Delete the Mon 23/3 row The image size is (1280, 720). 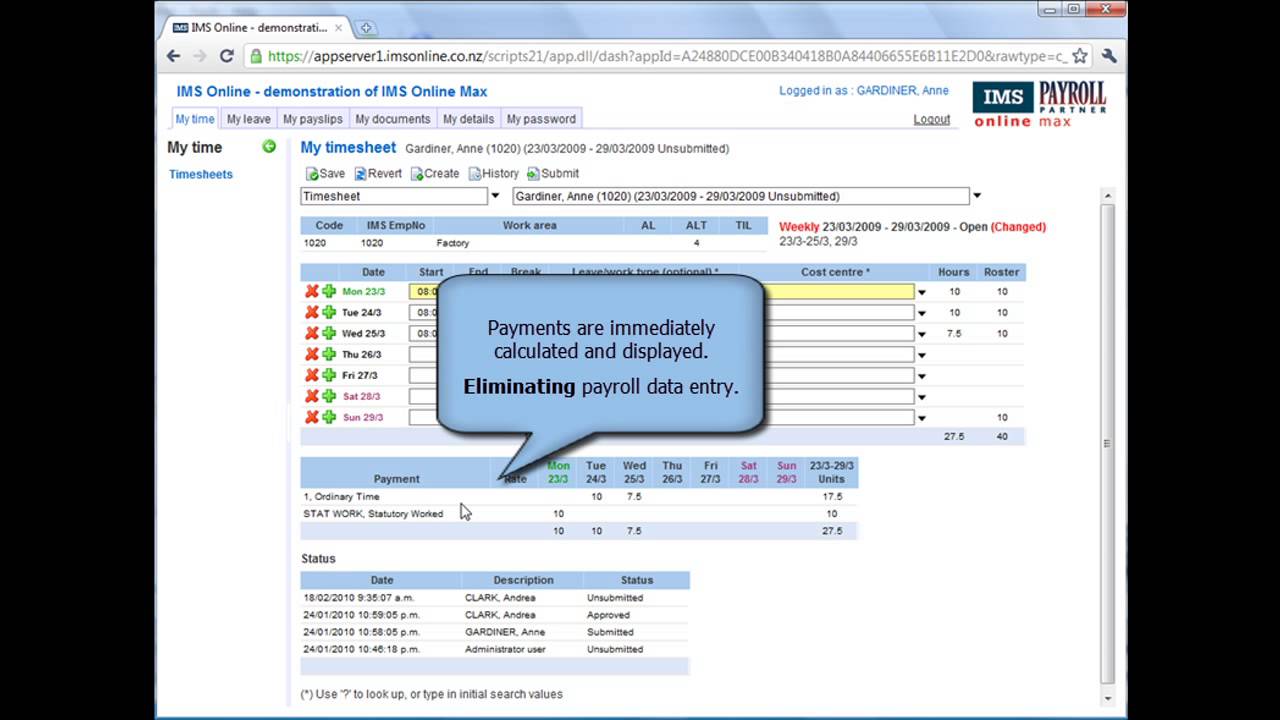(312, 291)
